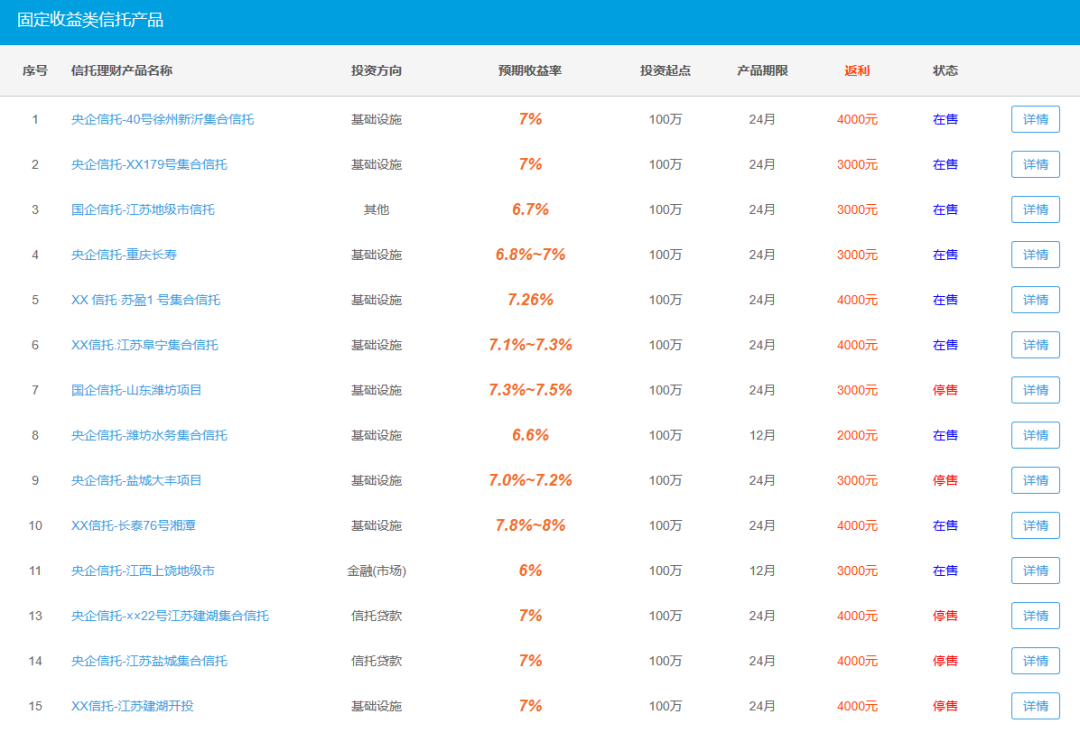Click 详情 for 长泰76号湘潭
Screen dimensions: 1080x733
pos(1035,526)
